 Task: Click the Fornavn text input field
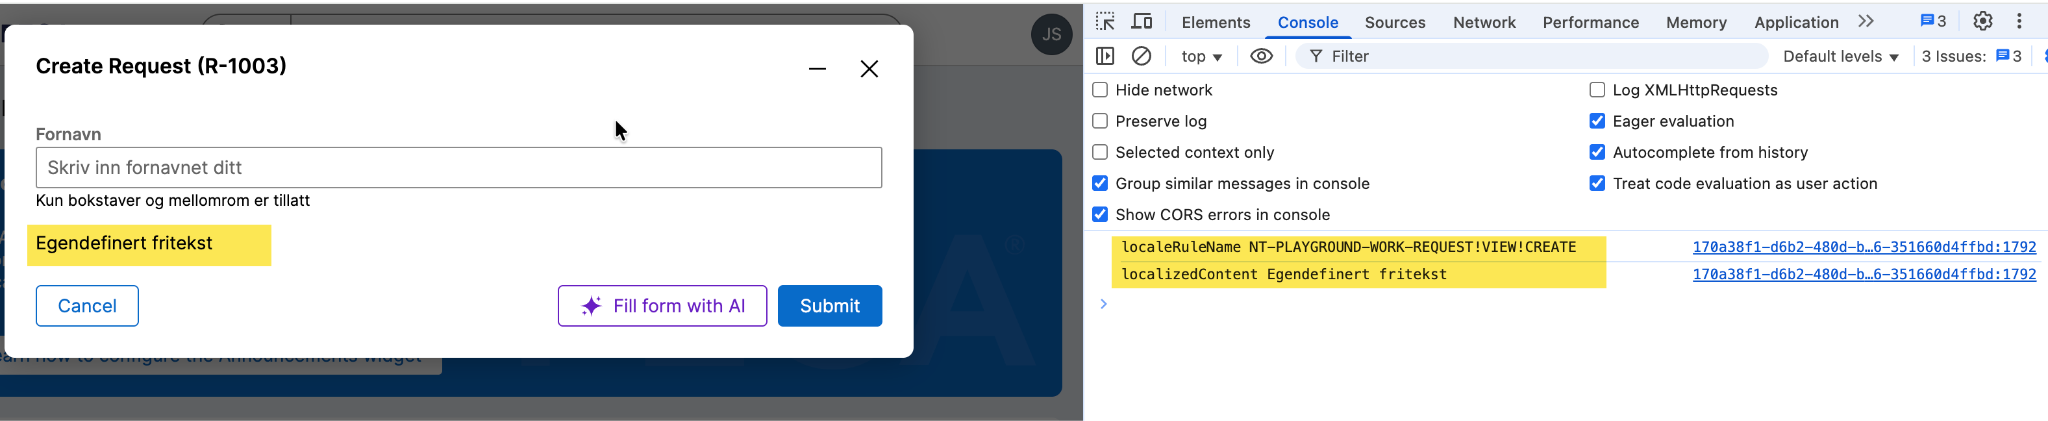click(x=459, y=168)
